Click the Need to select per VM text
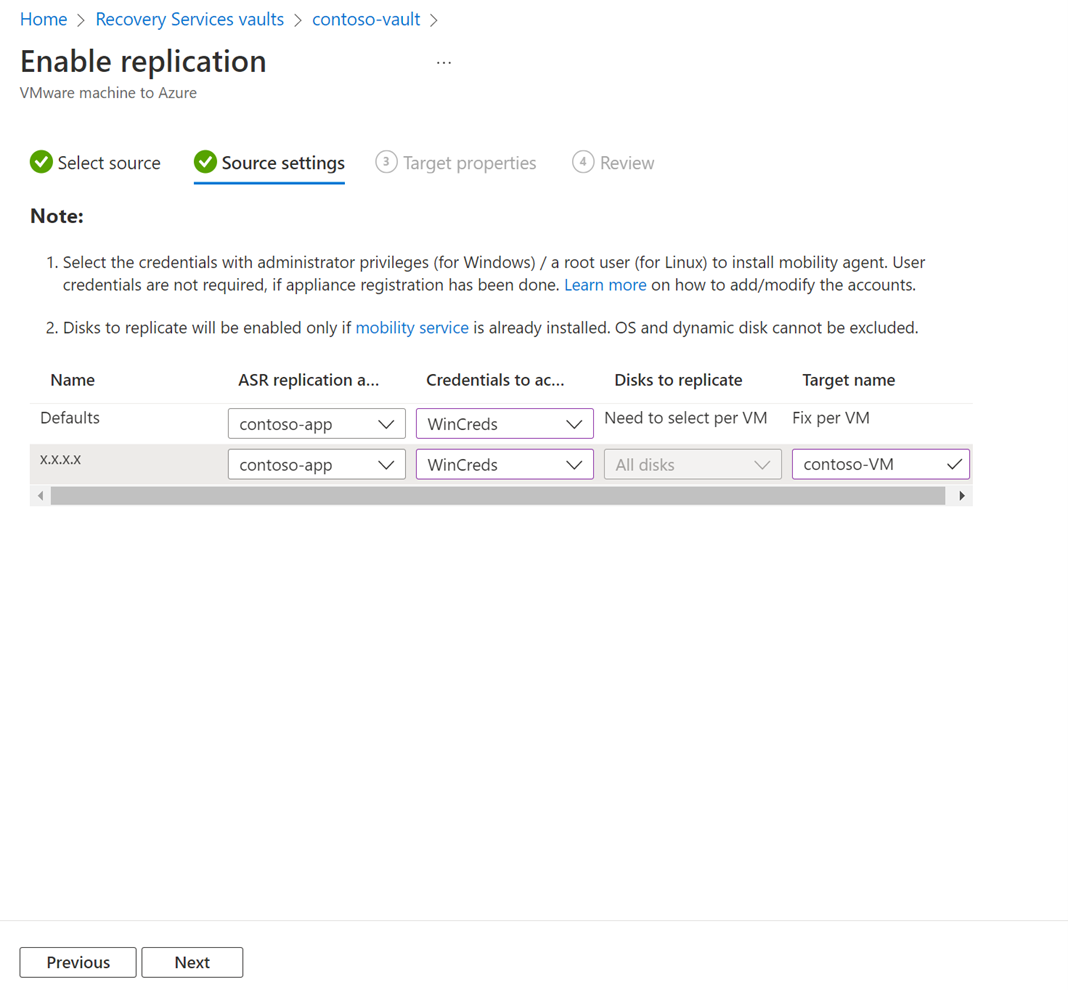Screen dimensions: 1068x990 (x=686, y=418)
